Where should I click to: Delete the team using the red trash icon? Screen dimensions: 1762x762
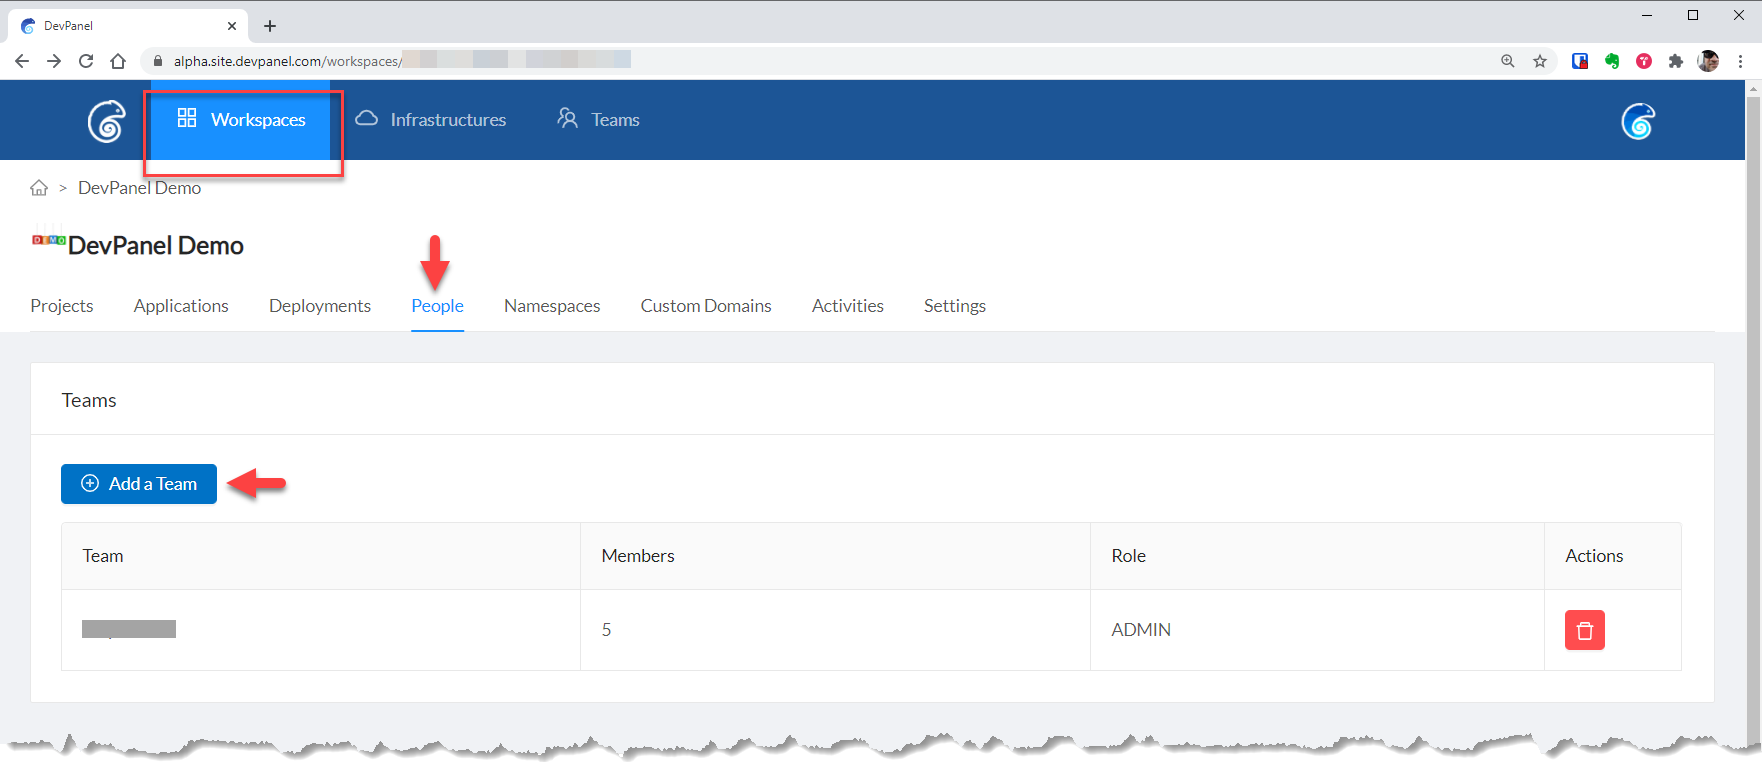click(x=1584, y=630)
